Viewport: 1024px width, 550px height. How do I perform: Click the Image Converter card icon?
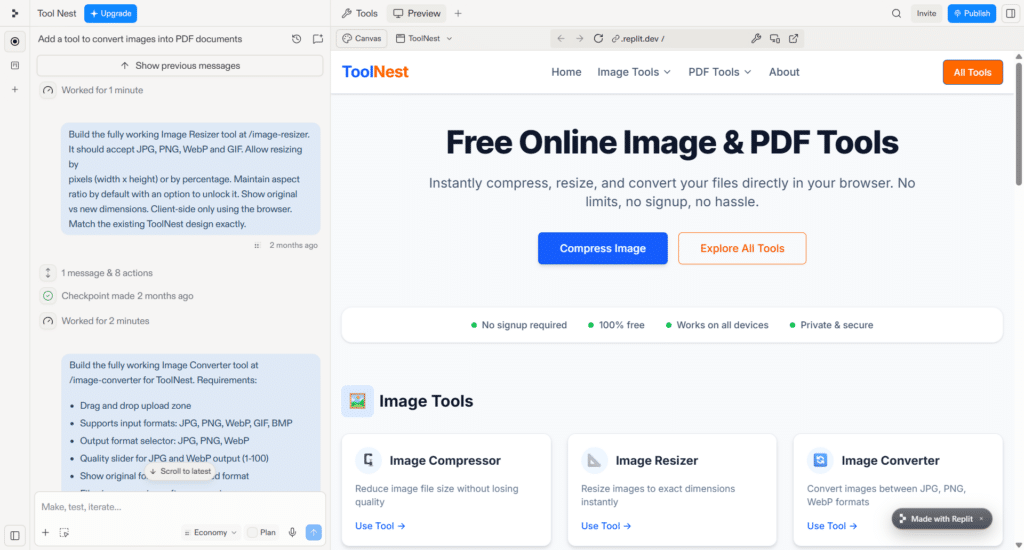[820, 461]
